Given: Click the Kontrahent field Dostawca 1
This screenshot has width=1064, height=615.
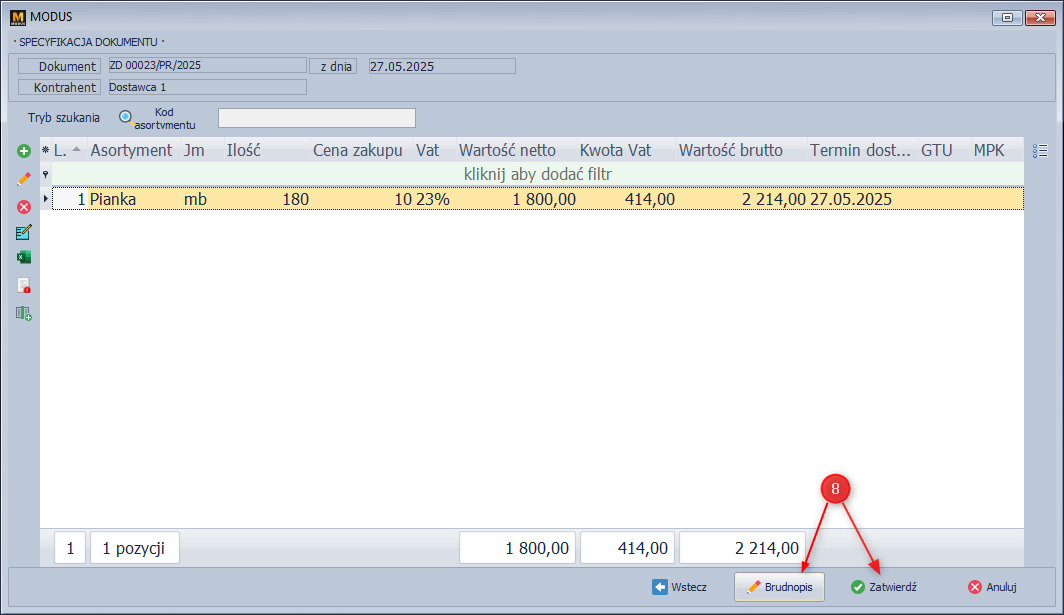Looking at the screenshot, I should pyautogui.click(x=207, y=87).
